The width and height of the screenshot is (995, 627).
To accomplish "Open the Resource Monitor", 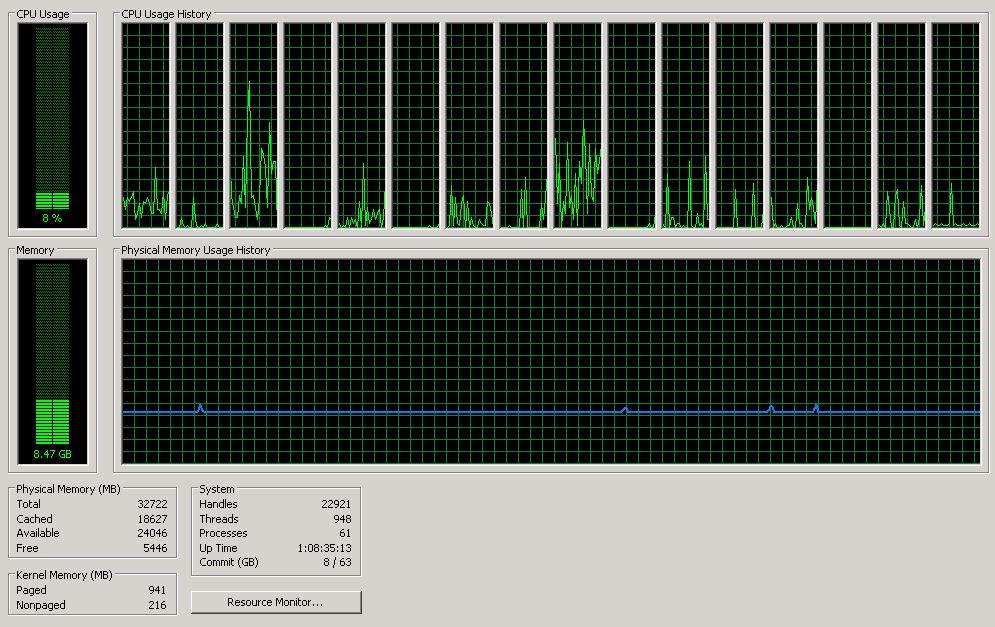I will pos(275,602).
